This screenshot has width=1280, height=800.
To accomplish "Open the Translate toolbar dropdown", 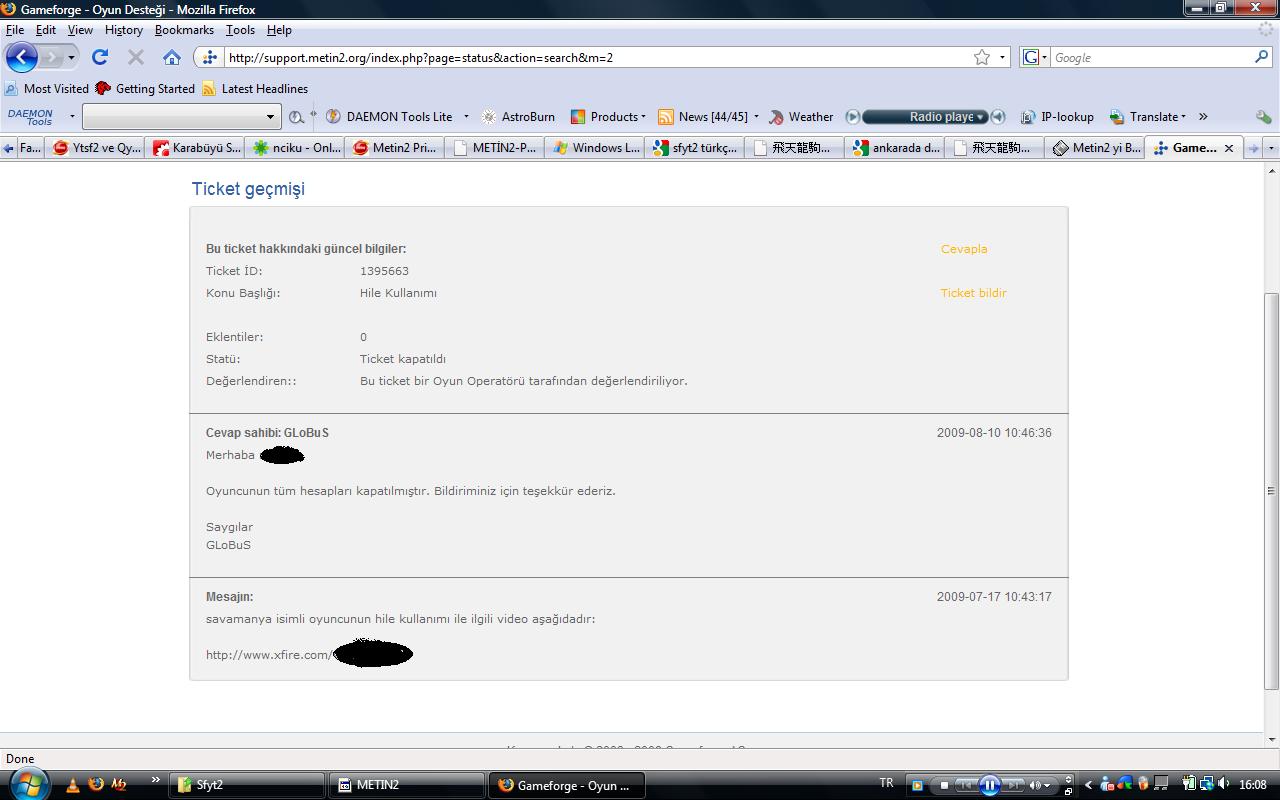I will pyautogui.click(x=1148, y=117).
